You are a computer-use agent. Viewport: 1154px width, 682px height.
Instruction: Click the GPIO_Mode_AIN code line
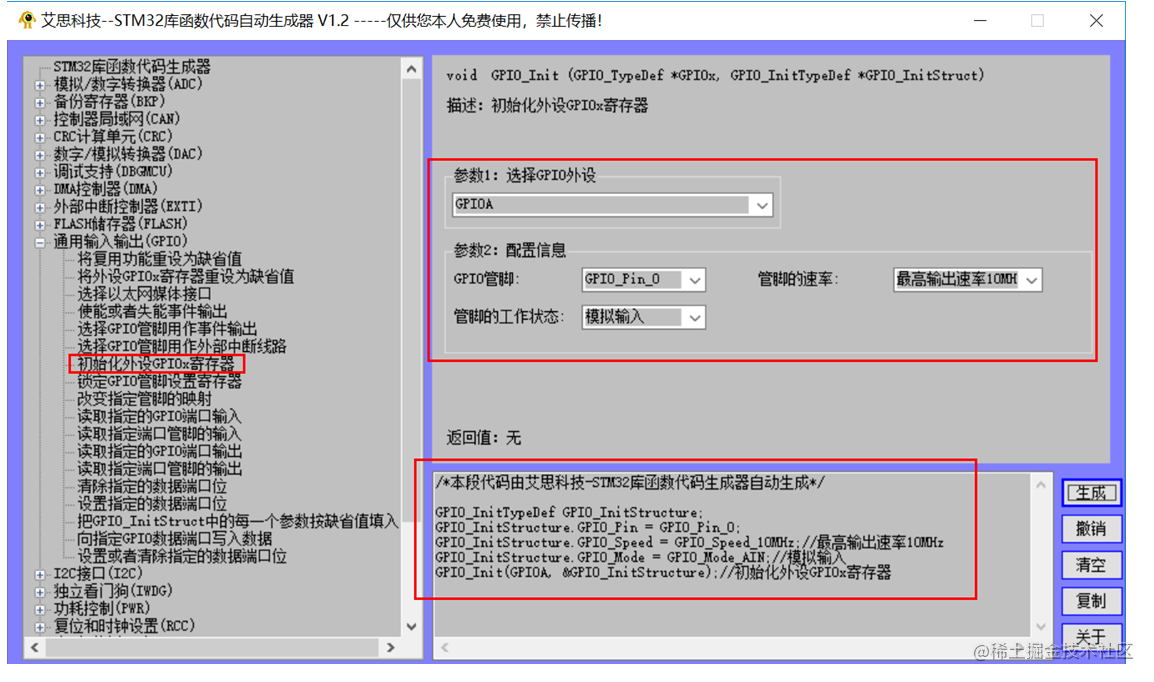(640, 558)
